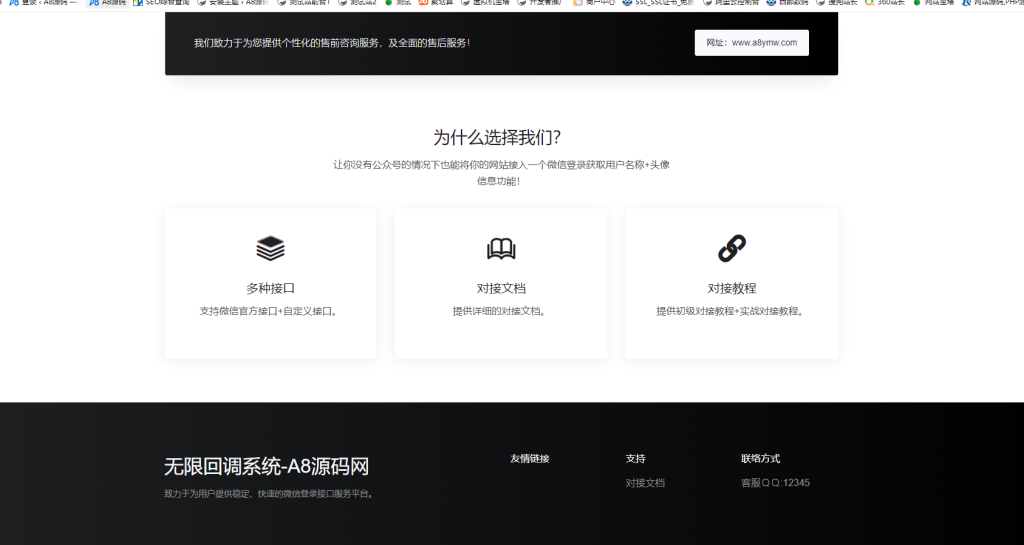Click the banner text 我们致力于为您提供个性化的售前咨询服务
This screenshot has width=1024, height=545.
pyautogui.click(x=332, y=42)
